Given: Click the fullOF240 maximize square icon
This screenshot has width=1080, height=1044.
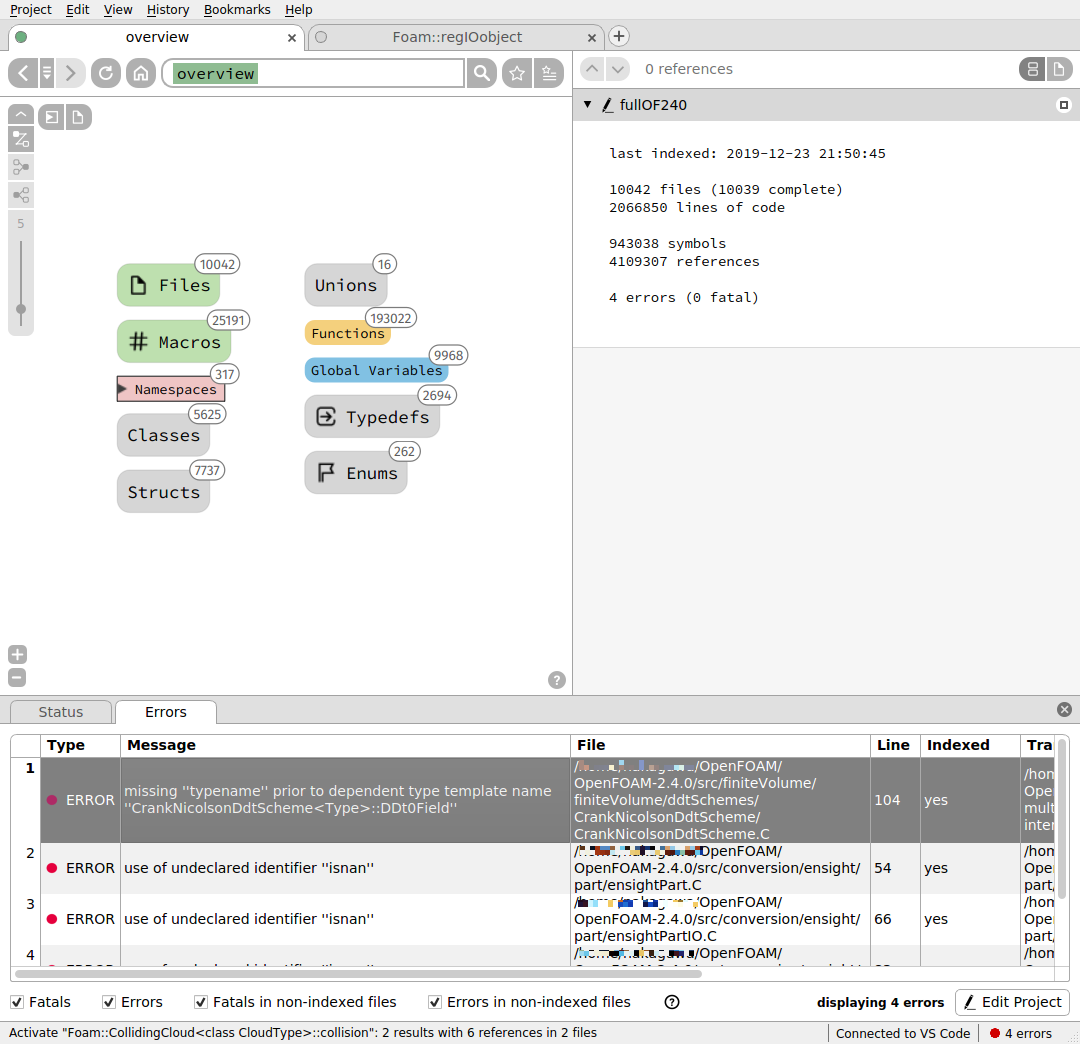Looking at the screenshot, I should click(1063, 105).
